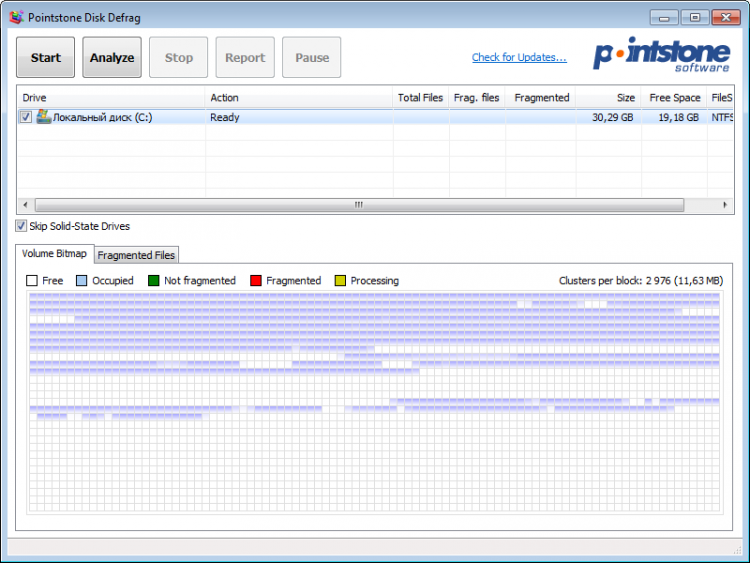Close the Pointstone Disk Defrag window
Viewport: 750px width, 563px height.
click(x=726, y=18)
